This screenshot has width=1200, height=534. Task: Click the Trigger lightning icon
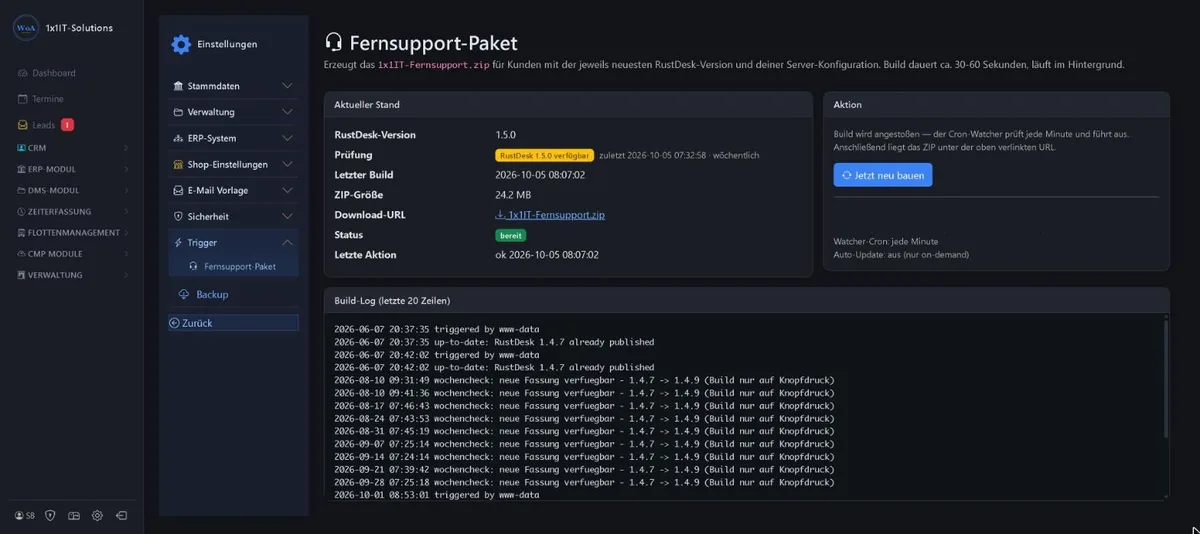178,242
